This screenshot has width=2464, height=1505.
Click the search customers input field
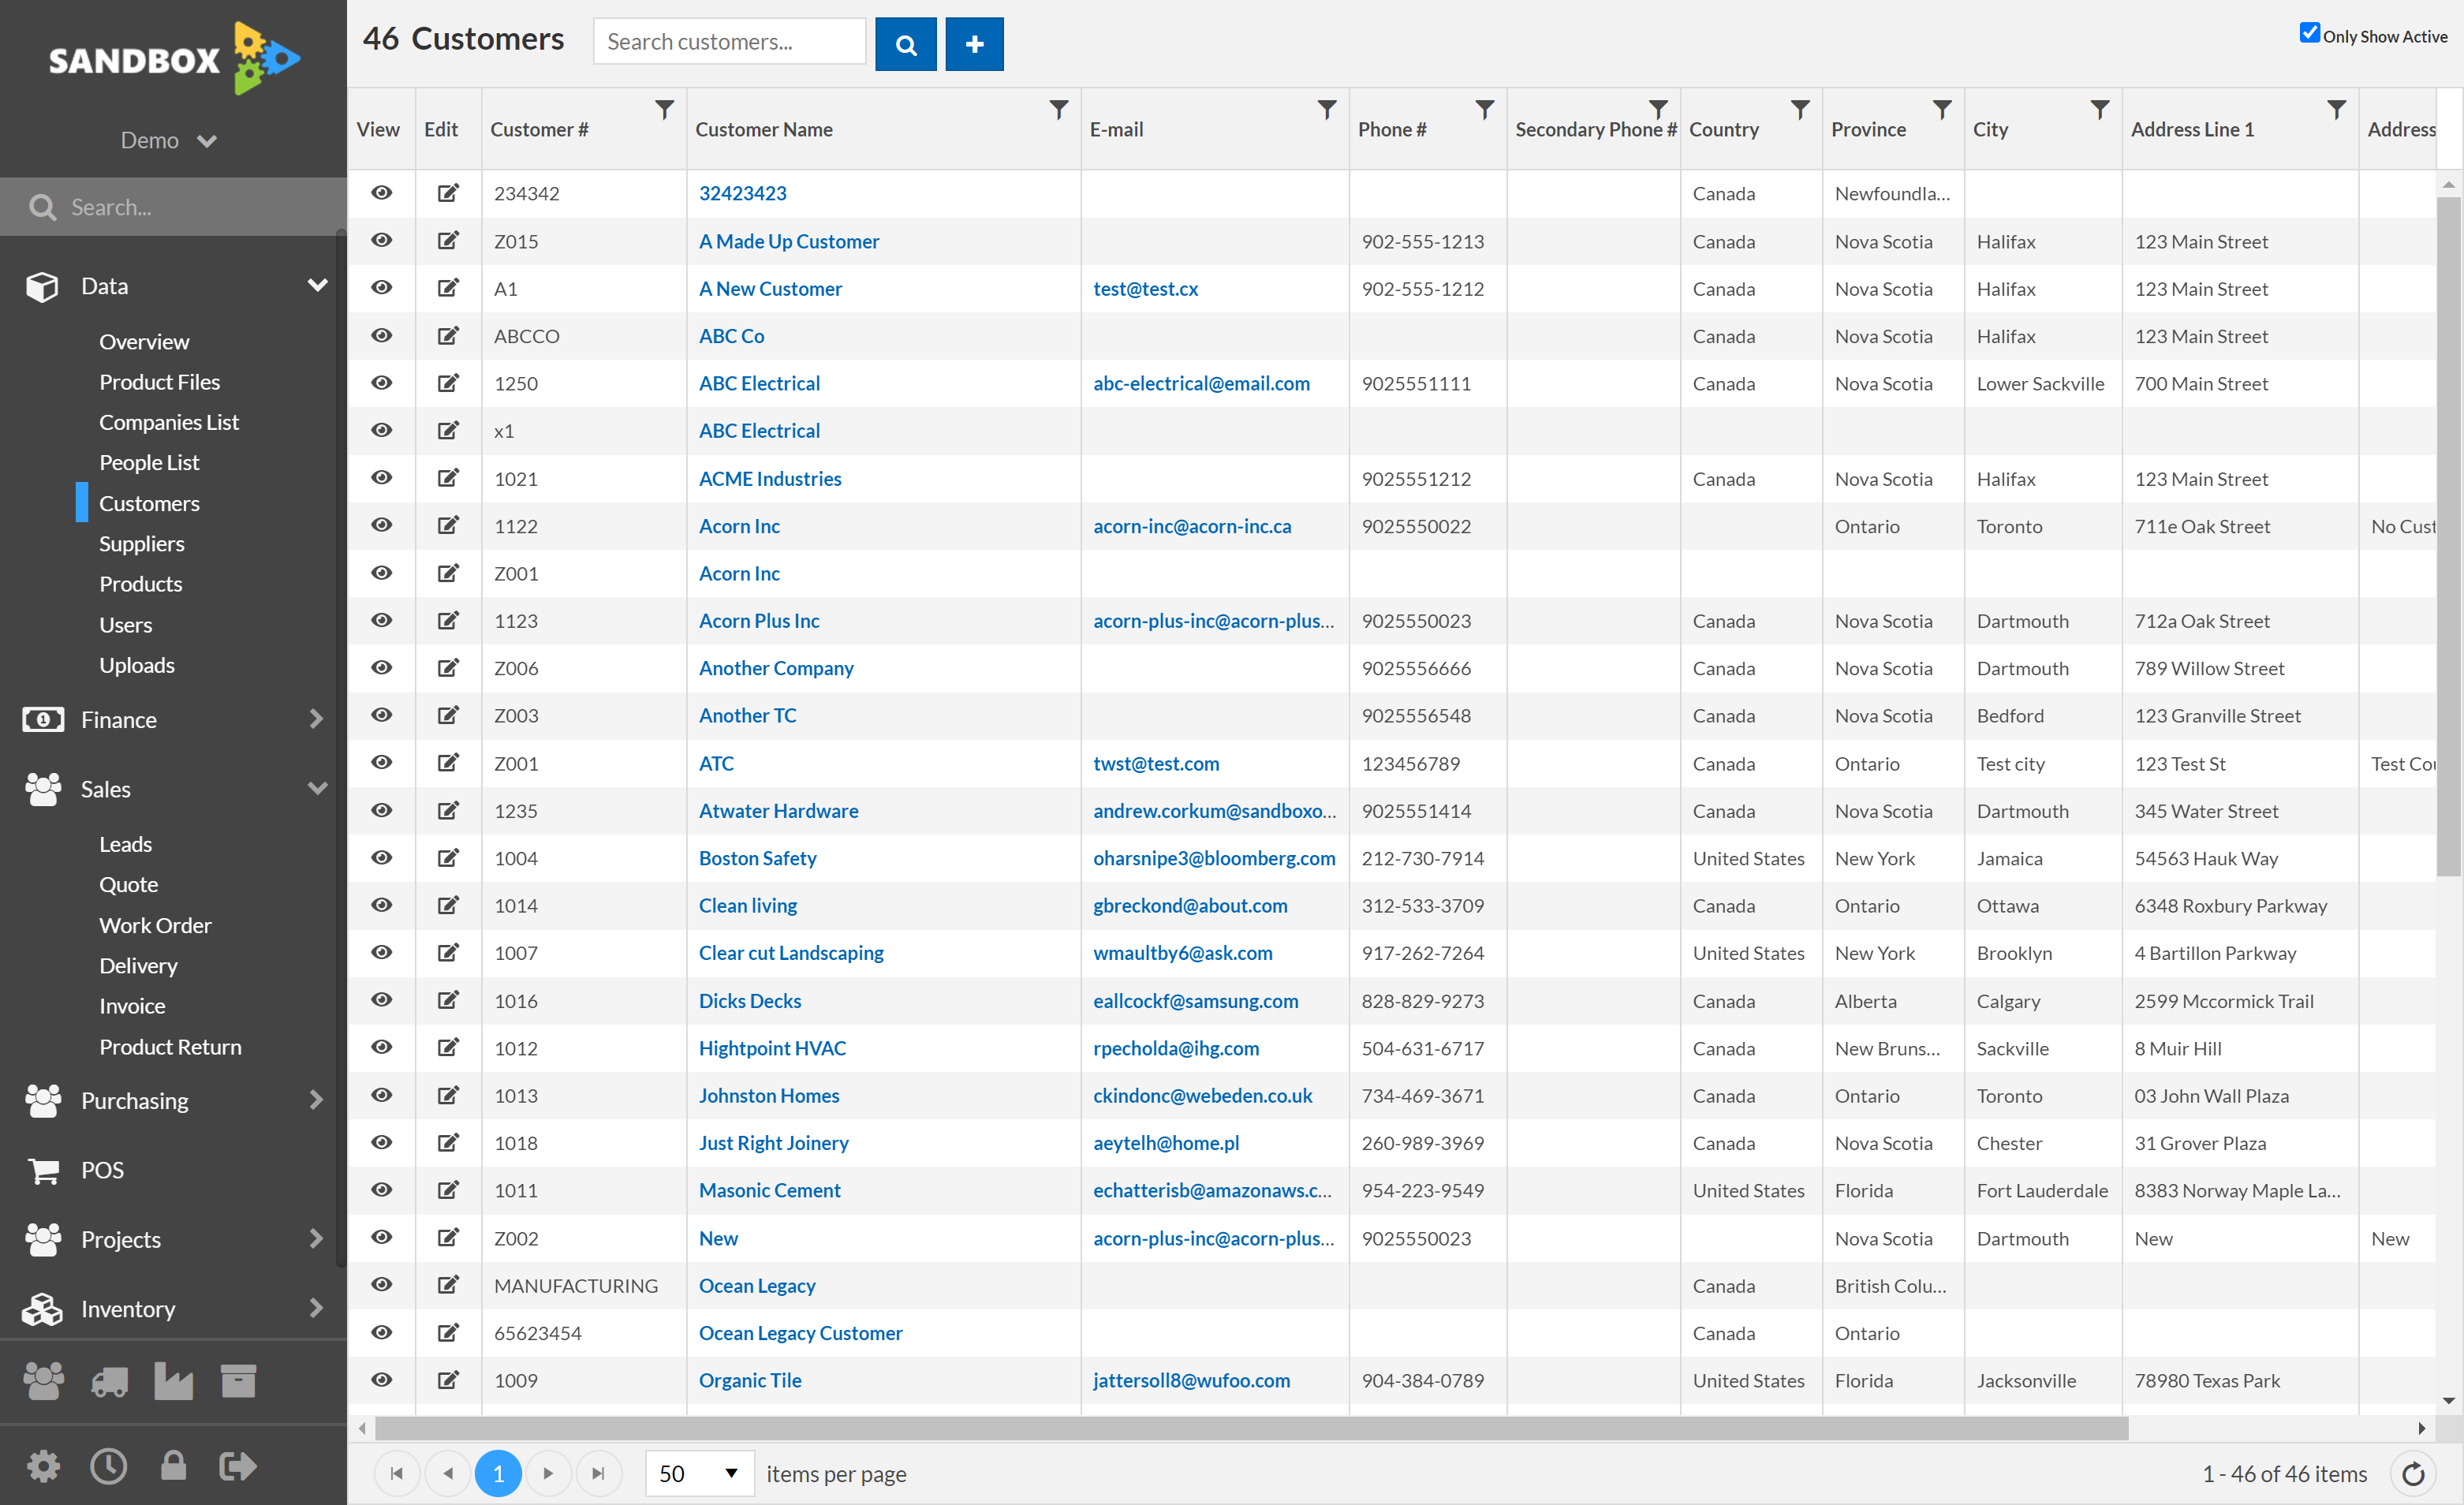click(732, 44)
